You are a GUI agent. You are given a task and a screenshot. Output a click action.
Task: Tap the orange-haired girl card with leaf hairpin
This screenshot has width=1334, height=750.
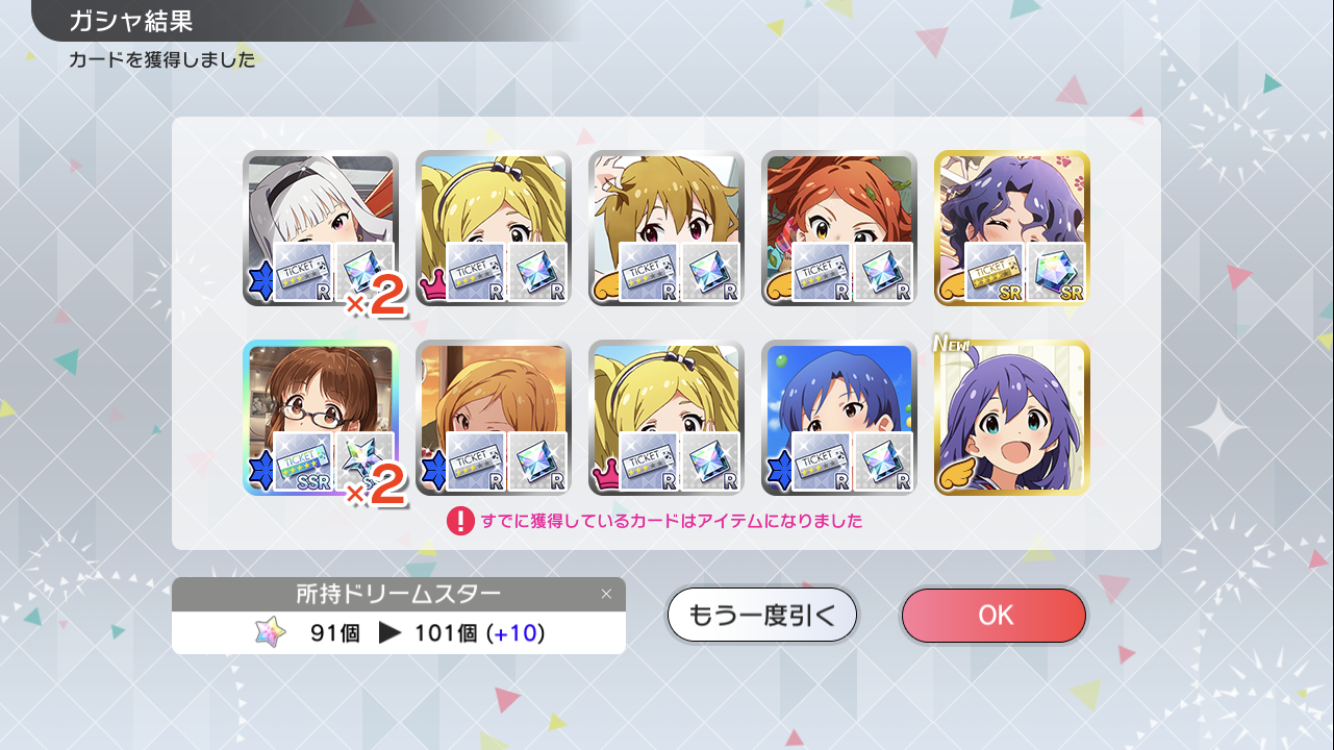tap(839, 228)
